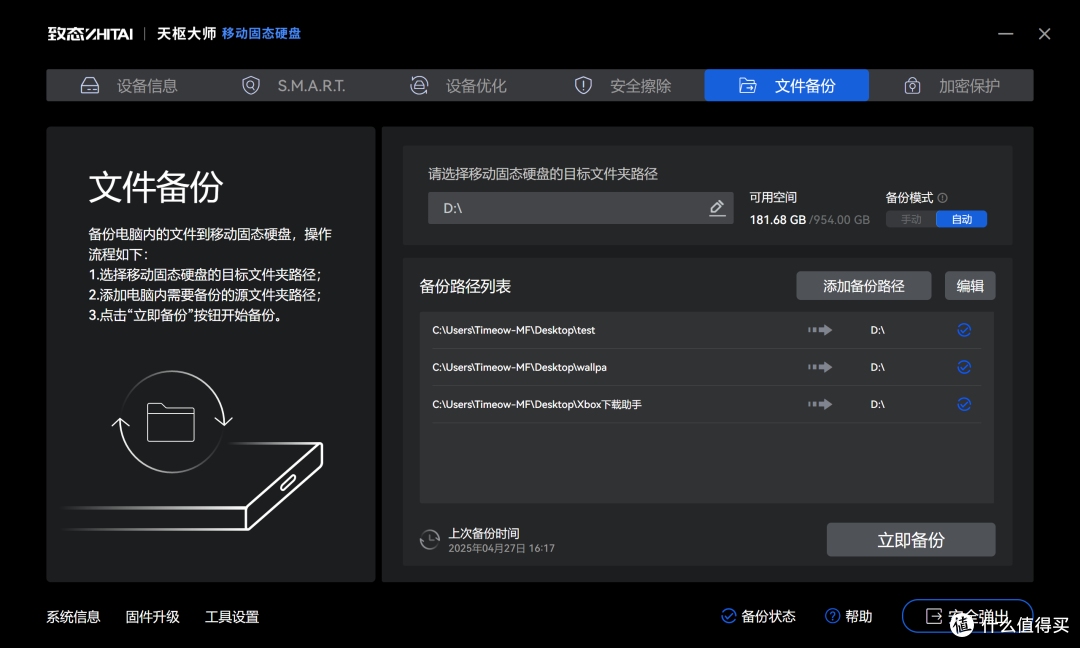
Task: Click the question mark icon beside 帮助
Action: point(832,616)
